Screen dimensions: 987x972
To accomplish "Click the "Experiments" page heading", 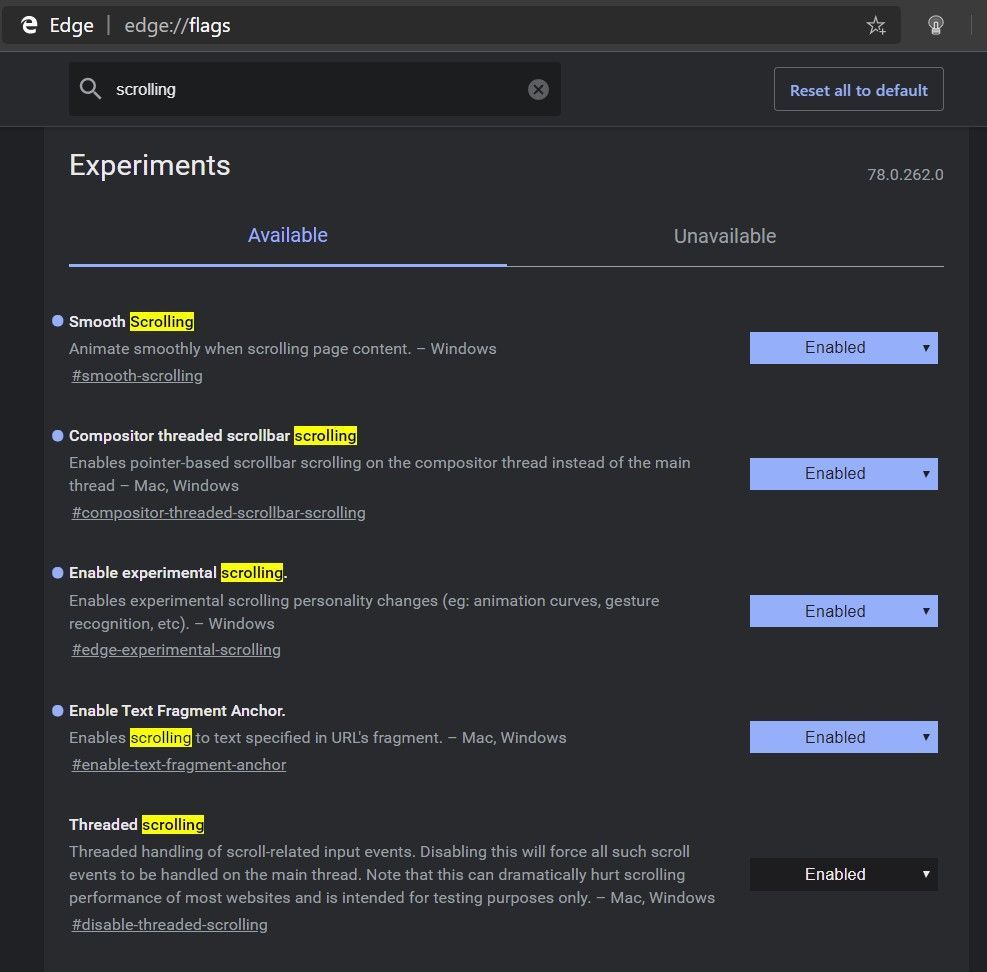I will 150,165.
